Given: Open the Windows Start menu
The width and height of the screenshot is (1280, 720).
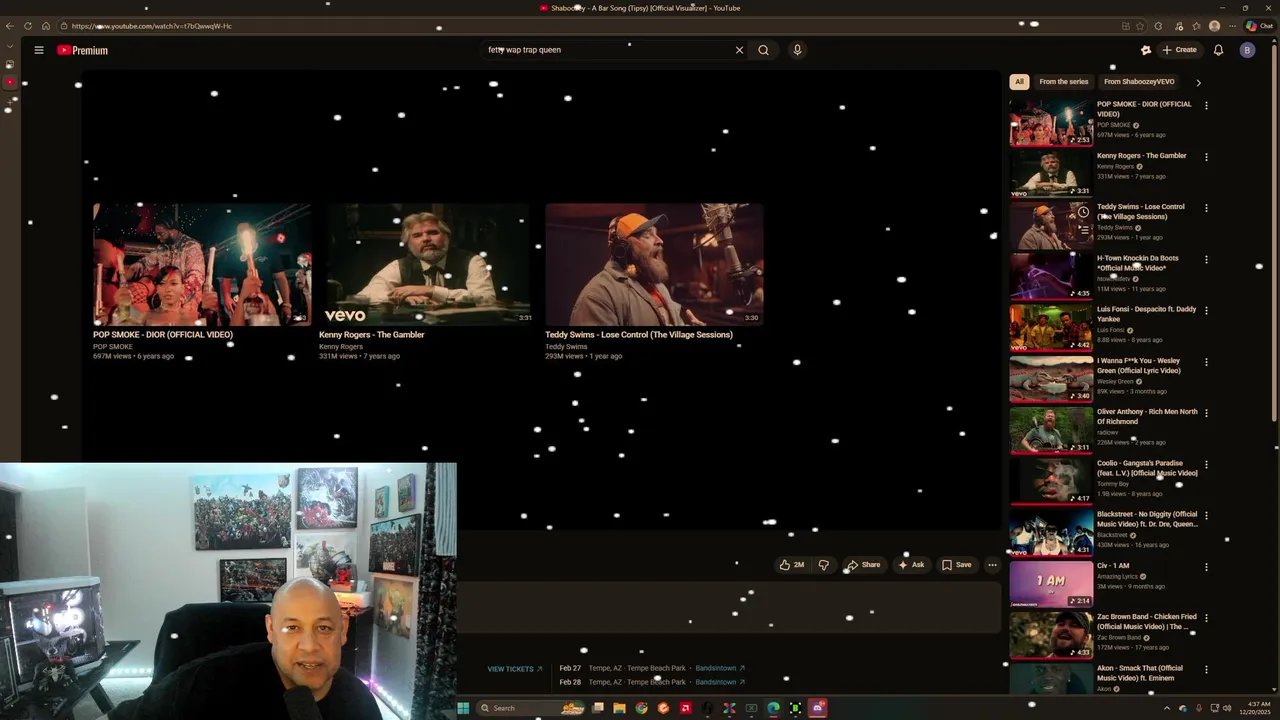Looking at the screenshot, I should coord(463,708).
